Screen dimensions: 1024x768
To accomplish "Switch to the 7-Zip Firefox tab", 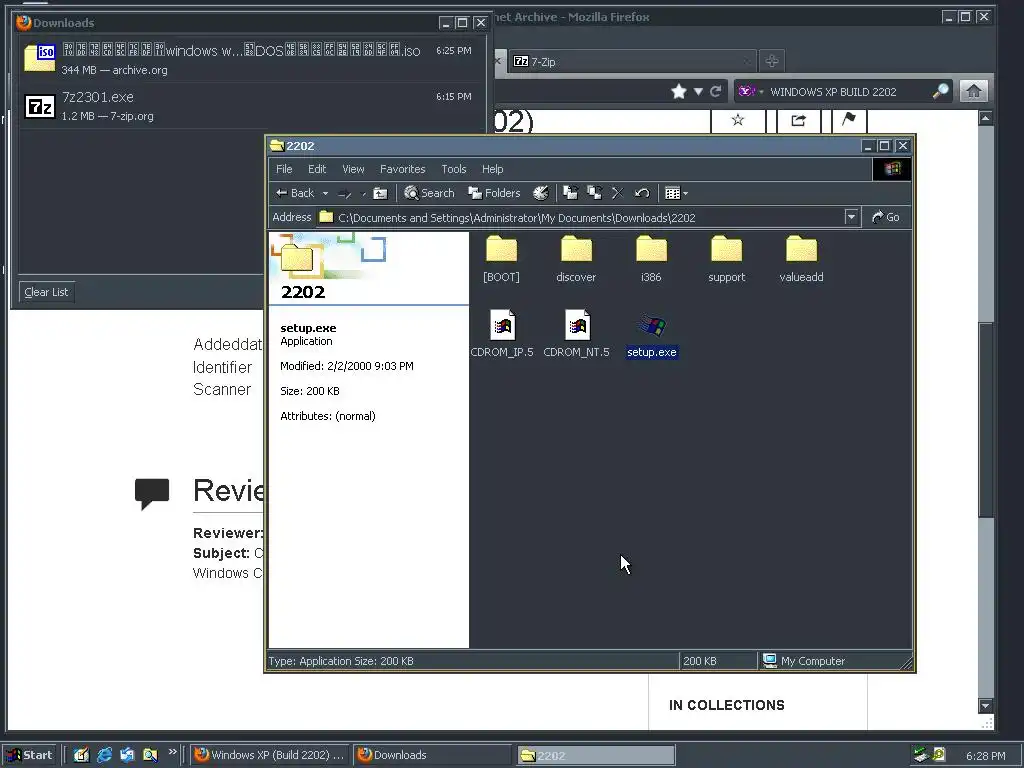I will pyautogui.click(x=630, y=61).
